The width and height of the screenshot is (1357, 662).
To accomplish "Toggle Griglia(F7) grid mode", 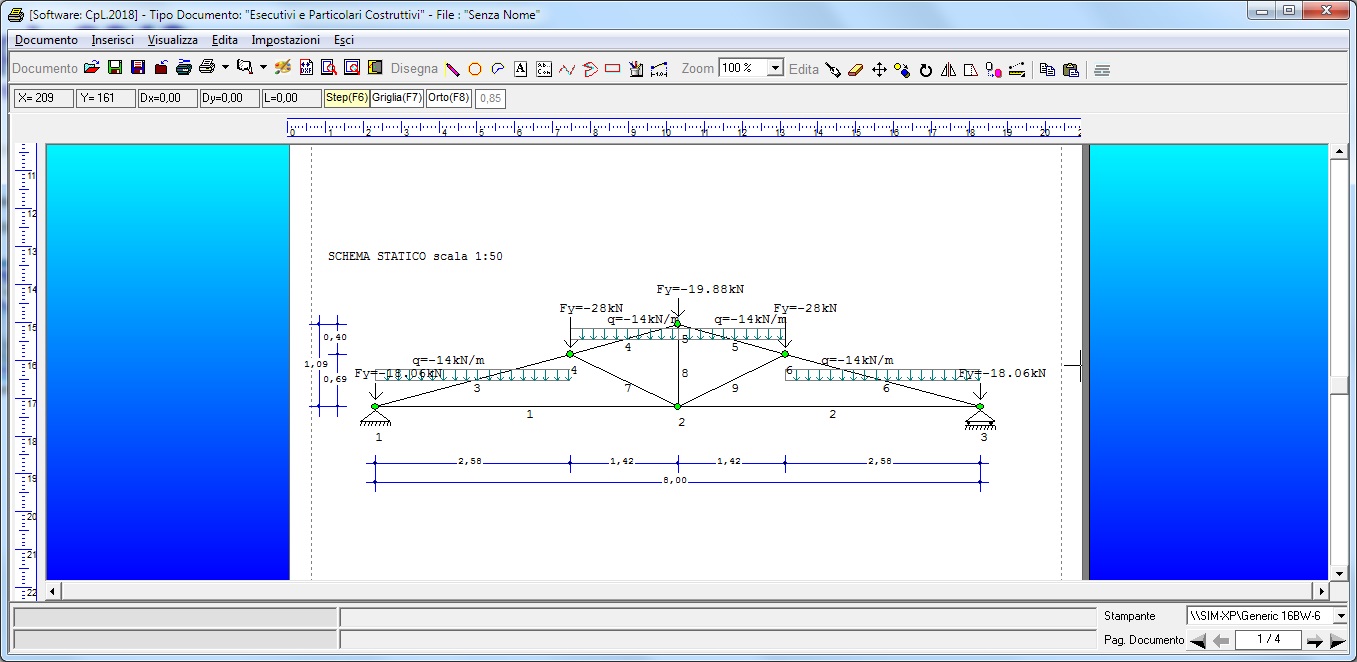I will click(397, 98).
